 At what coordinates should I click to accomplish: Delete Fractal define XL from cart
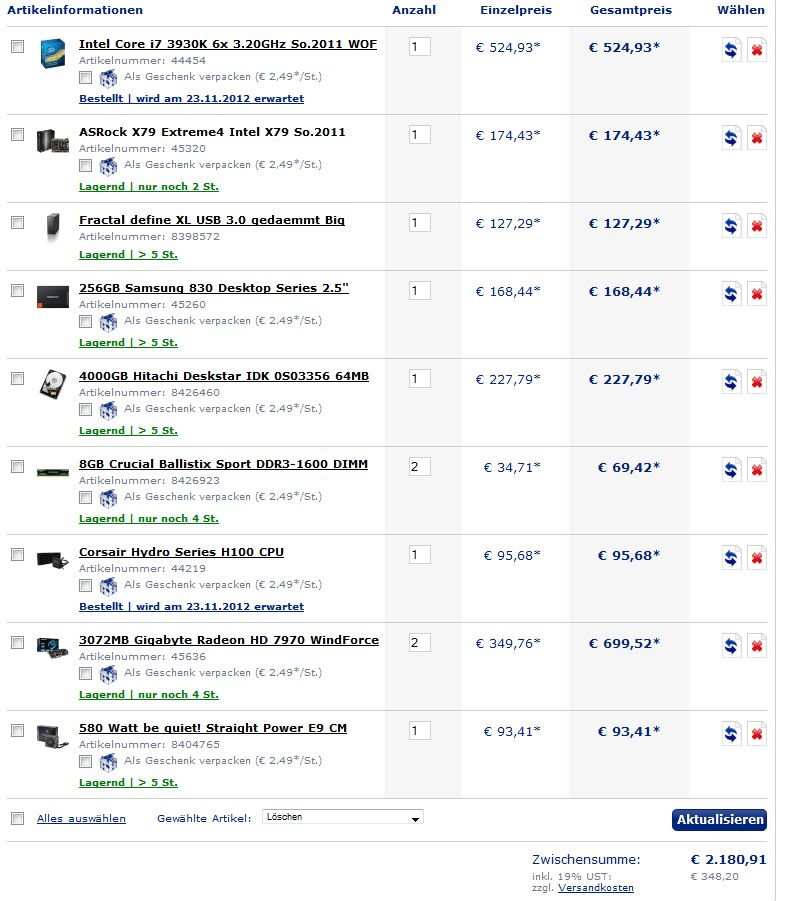click(x=757, y=226)
